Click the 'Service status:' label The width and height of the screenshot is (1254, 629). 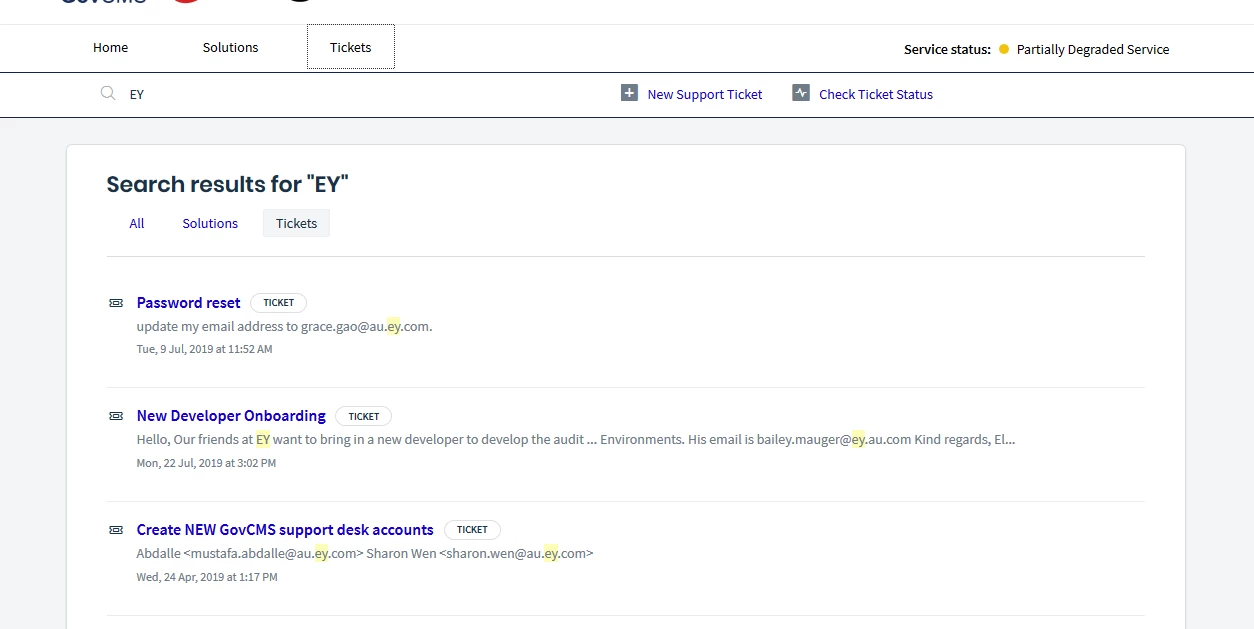coord(947,49)
